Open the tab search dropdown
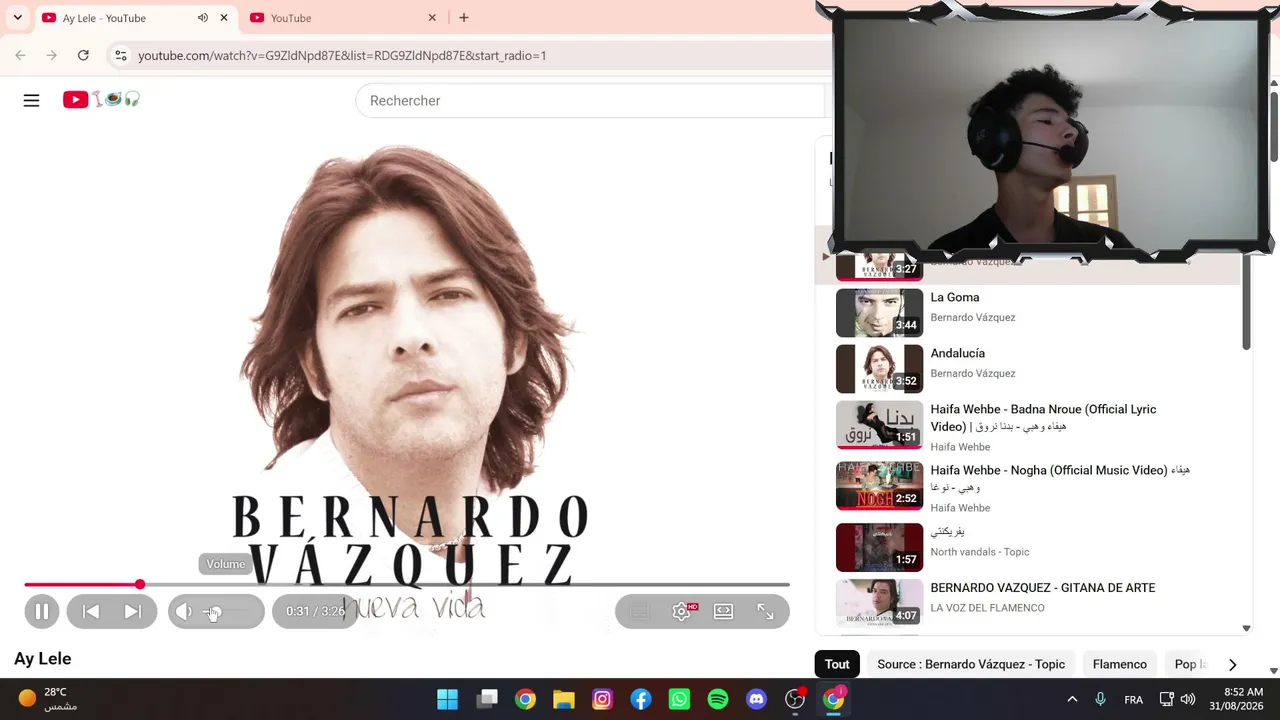 click(17, 18)
